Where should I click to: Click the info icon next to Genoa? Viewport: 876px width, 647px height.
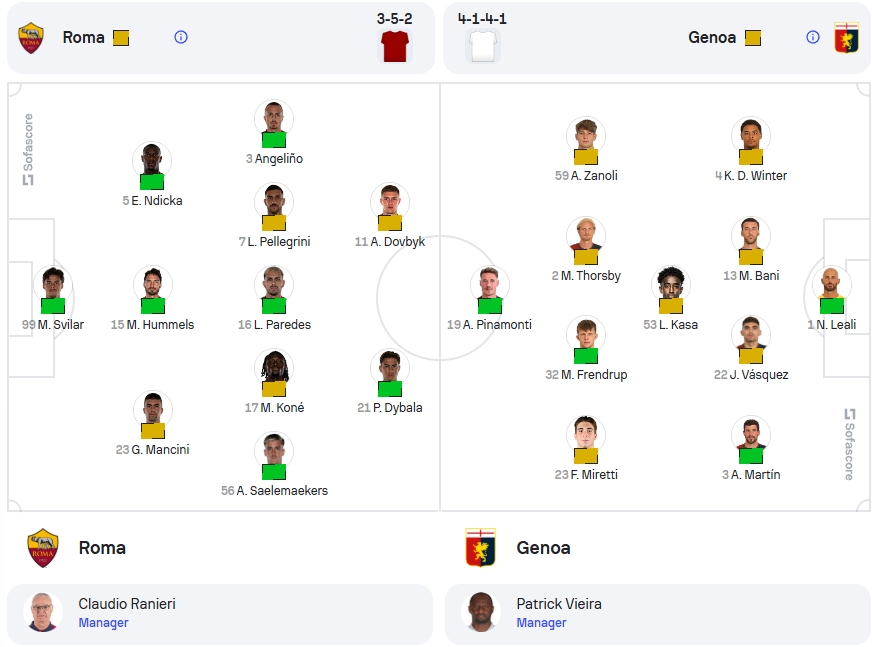tap(813, 37)
